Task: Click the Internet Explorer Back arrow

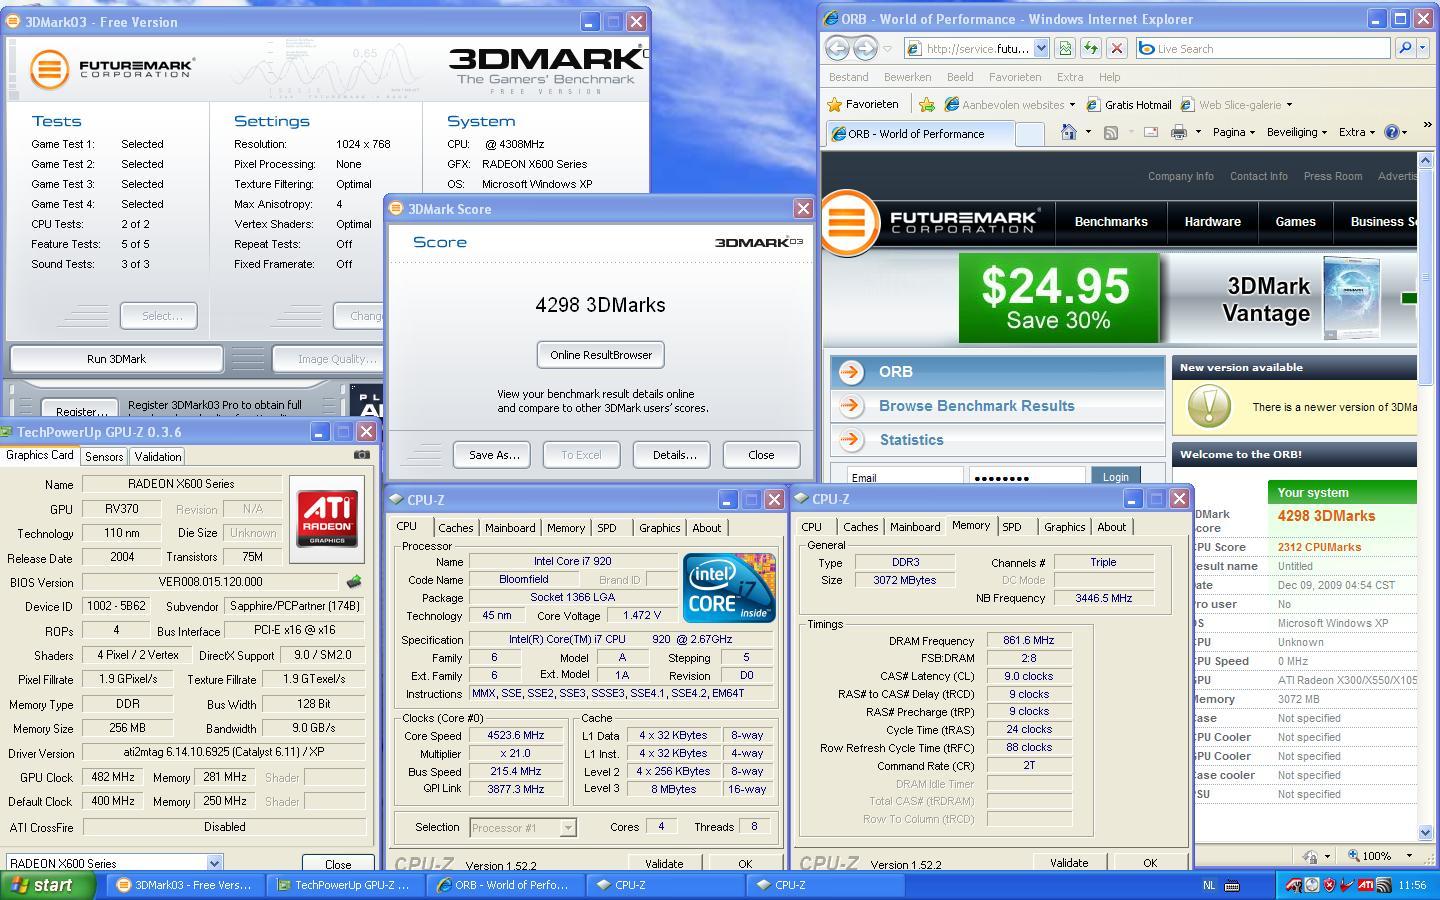Action: click(x=837, y=48)
